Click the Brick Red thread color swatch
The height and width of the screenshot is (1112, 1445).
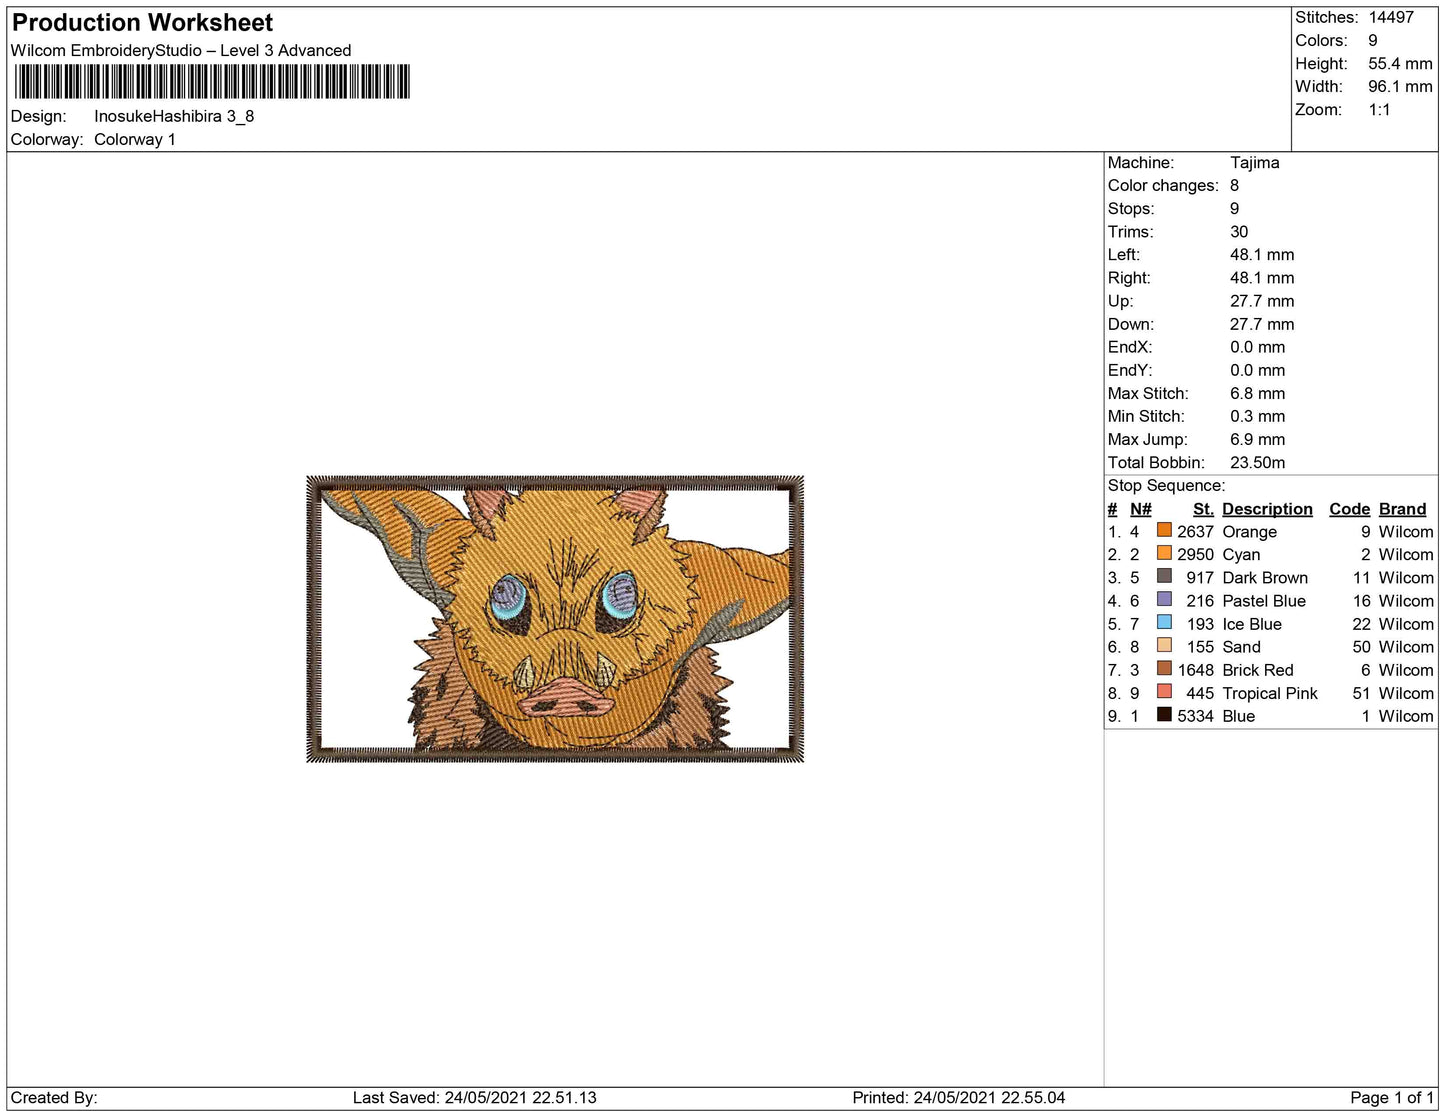click(1164, 668)
